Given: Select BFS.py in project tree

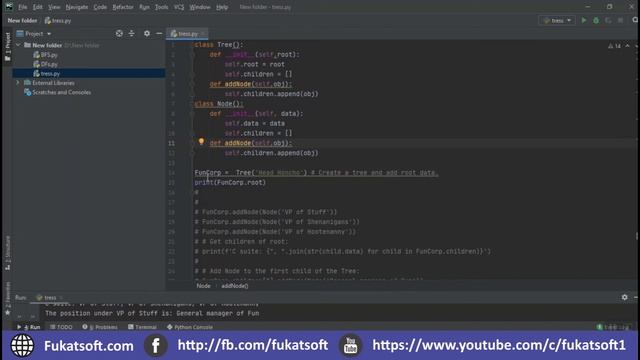Looking at the screenshot, I should point(45,55).
